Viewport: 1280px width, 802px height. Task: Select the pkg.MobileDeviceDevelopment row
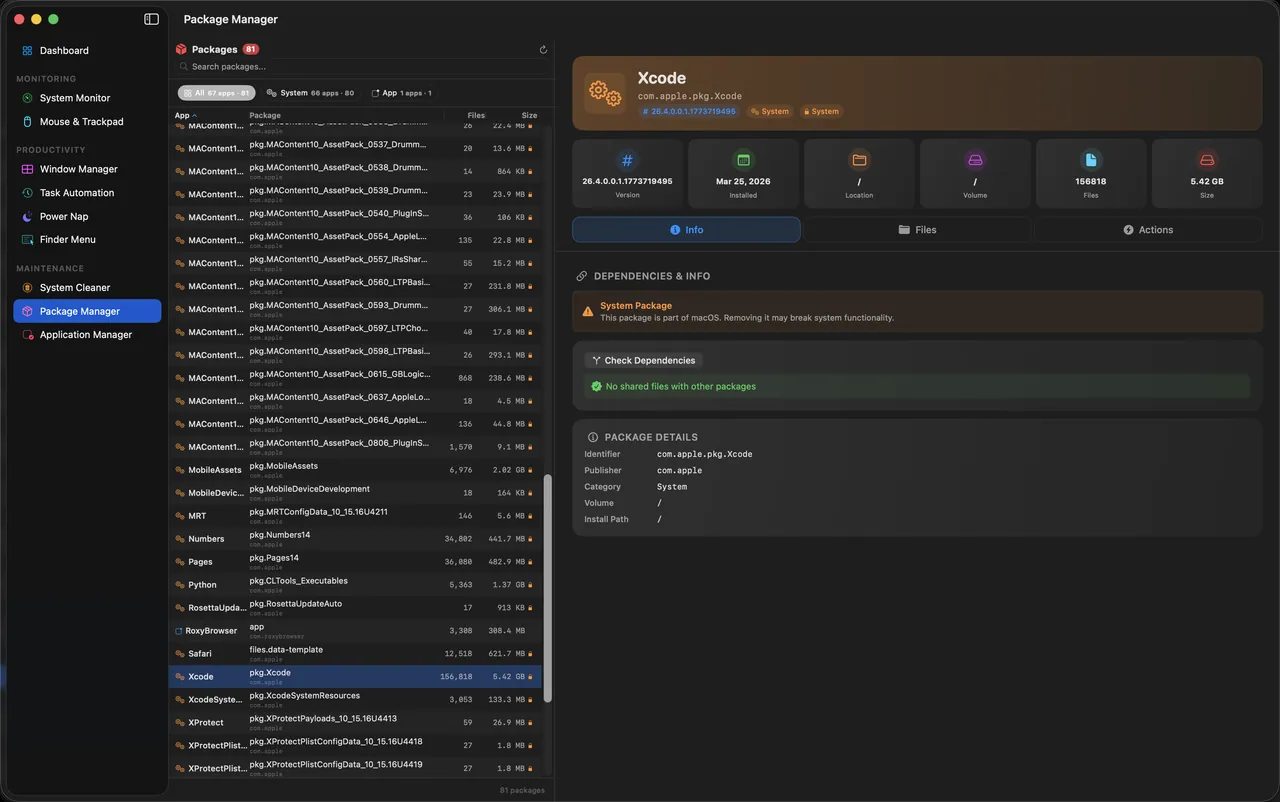click(x=355, y=493)
